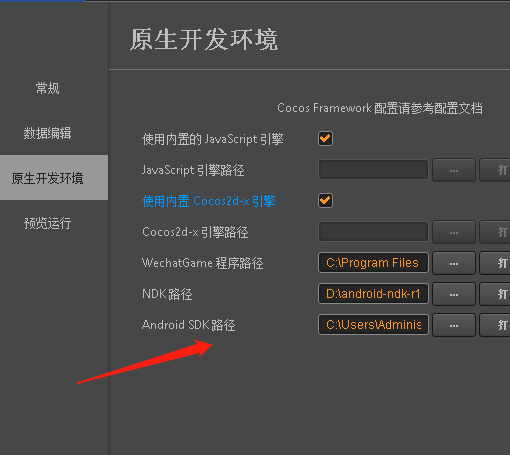Browse for the Cocos2d-x engine path with the ellipsis button
Image resolution: width=510 pixels, height=455 pixels.
(x=454, y=232)
